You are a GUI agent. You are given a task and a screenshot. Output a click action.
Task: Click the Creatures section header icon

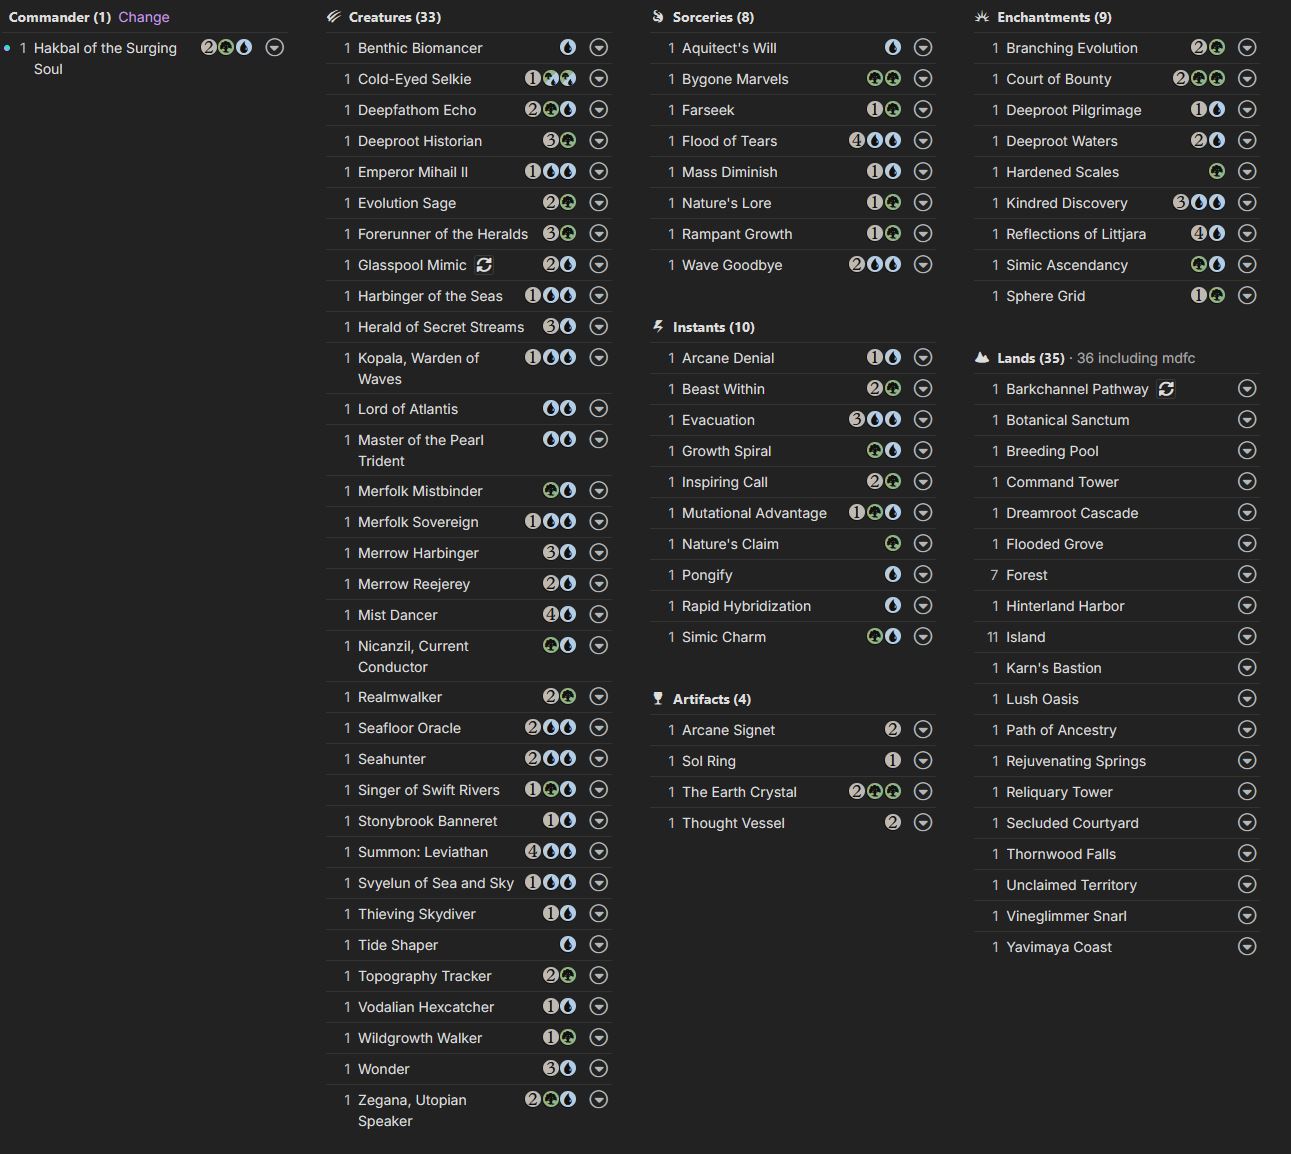[334, 17]
